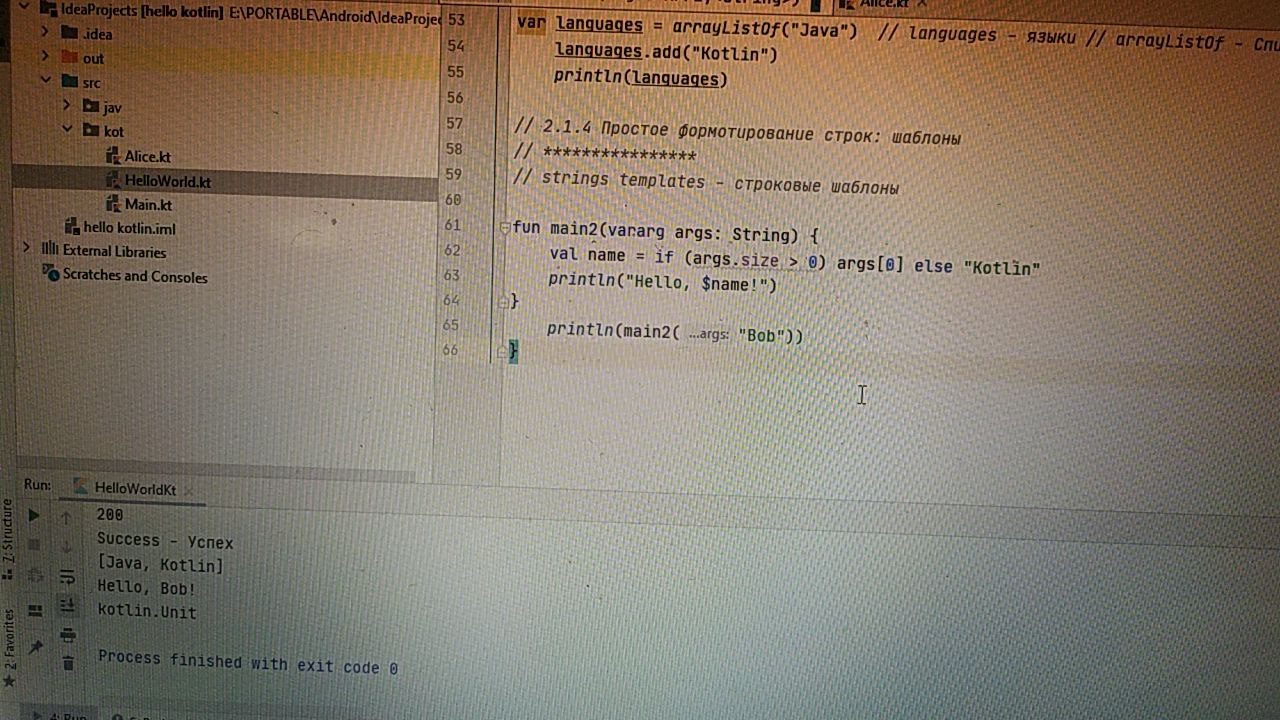Click the Kotlin file icon beside Main.kt
Image resolution: width=1280 pixels, height=720 pixels.
click(113, 205)
